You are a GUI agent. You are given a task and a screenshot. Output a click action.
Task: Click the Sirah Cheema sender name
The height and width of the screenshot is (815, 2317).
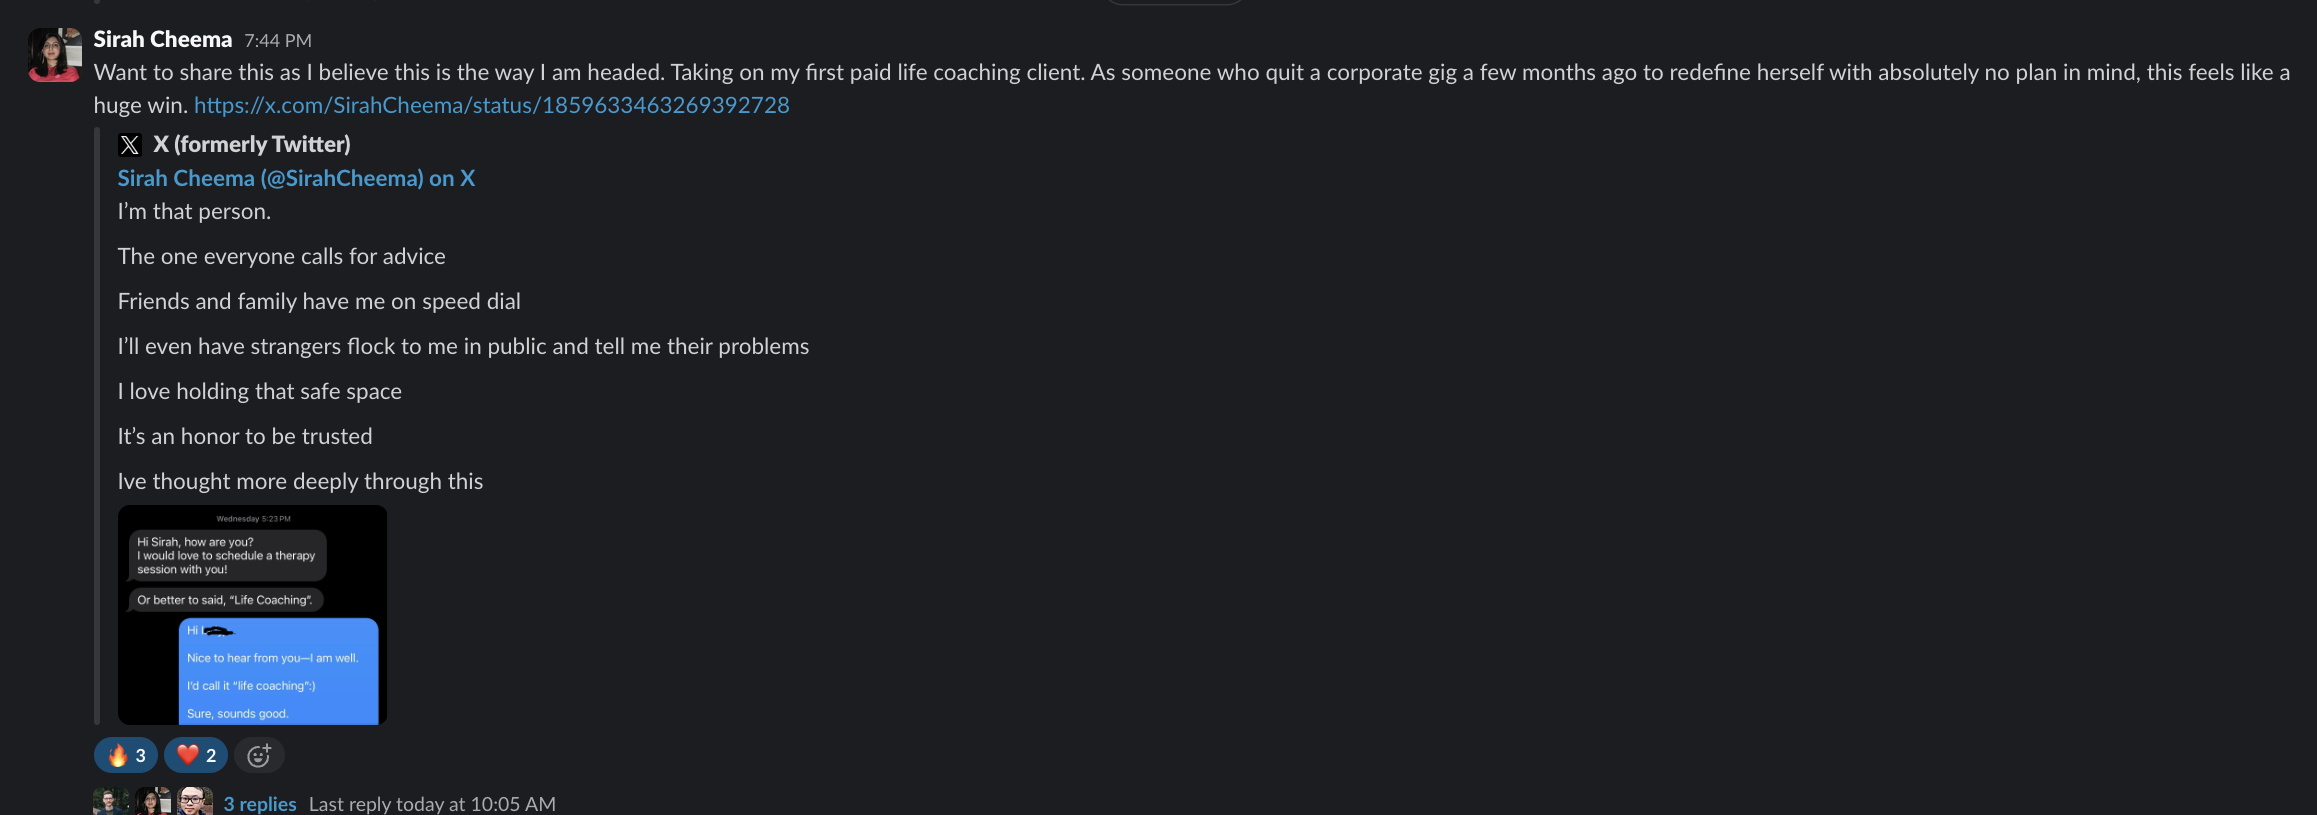pos(163,39)
